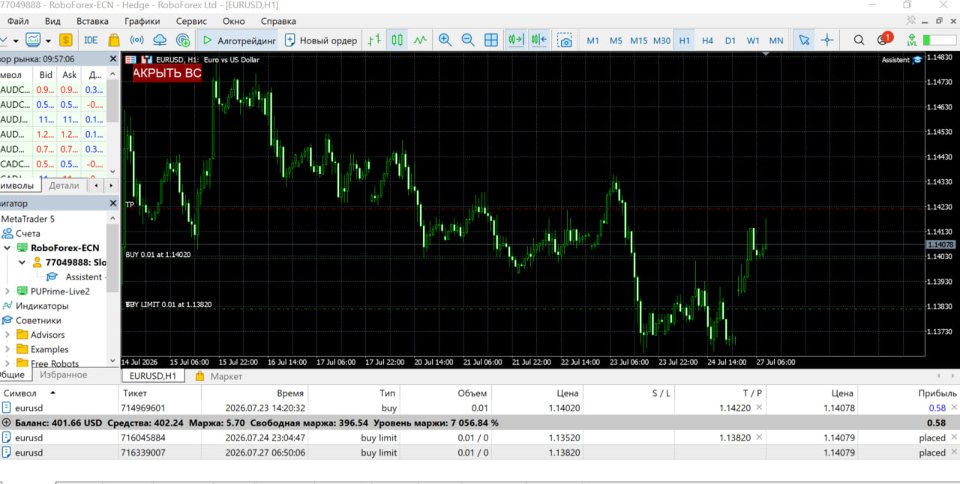Remove take profit on ticket 714969601

[759, 408]
